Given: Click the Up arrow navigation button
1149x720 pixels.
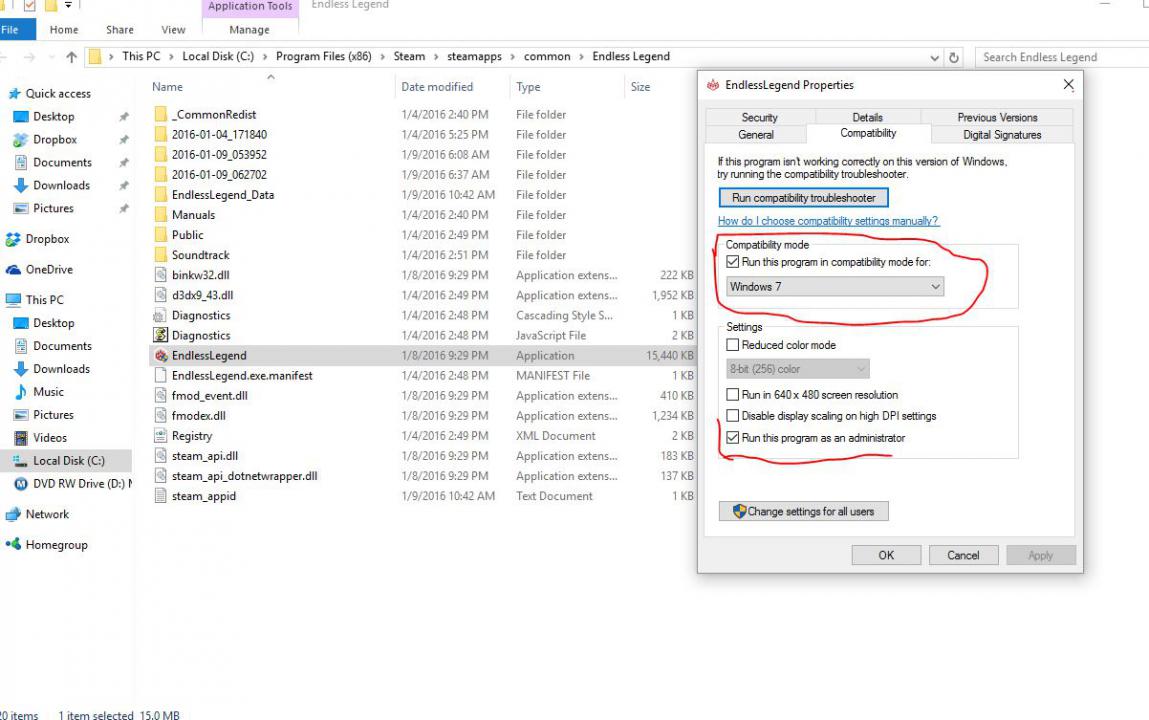Looking at the screenshot, I should pos(71,57).
